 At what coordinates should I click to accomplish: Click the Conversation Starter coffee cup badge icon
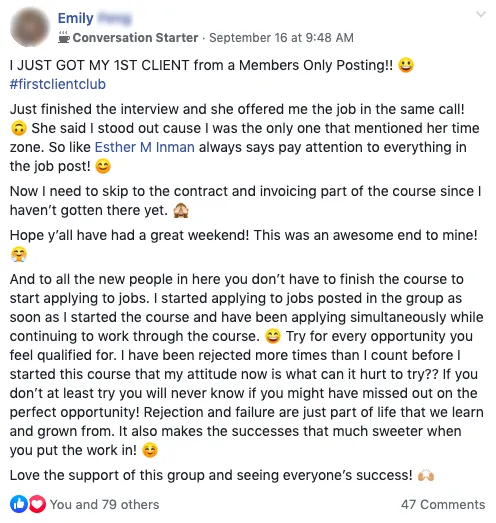pyautogui.click(x=64, y=37)
